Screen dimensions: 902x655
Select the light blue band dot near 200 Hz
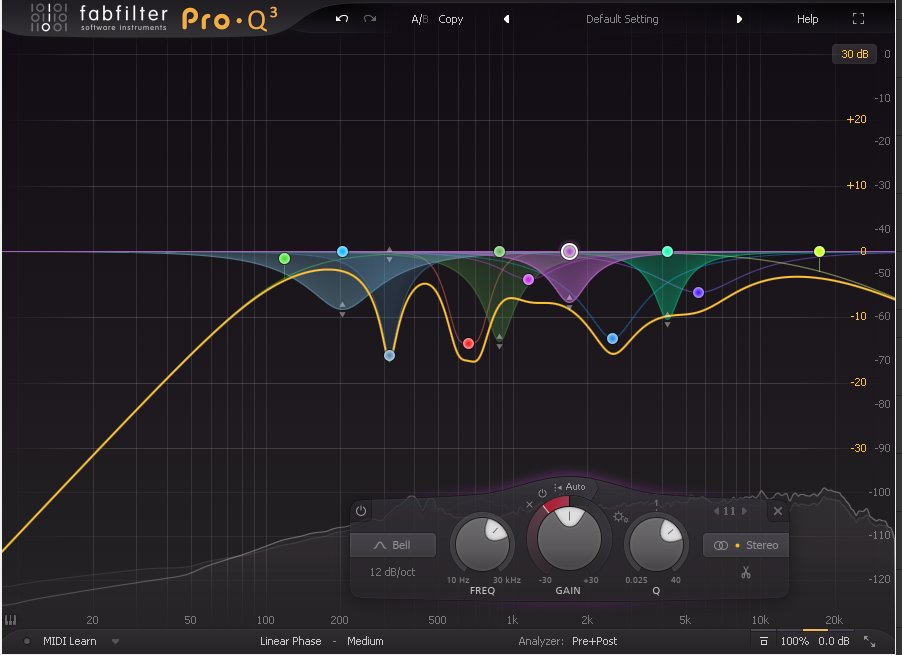[342, 251]
